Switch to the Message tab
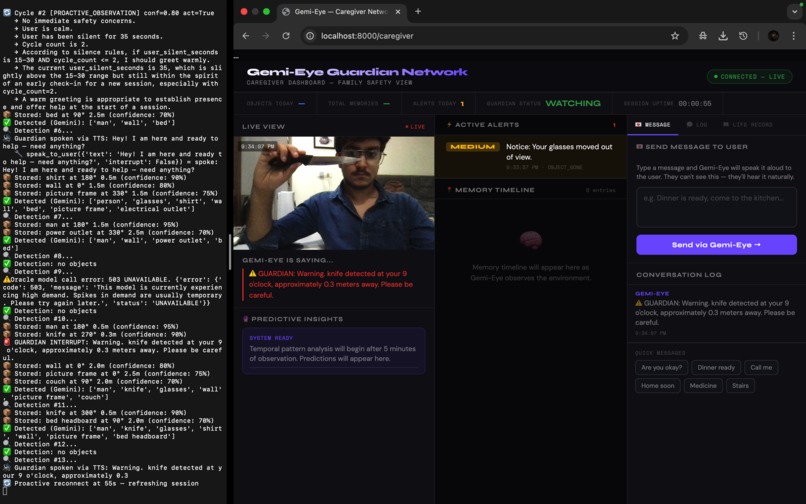Viewport: 806px width, 504px height. click(653, 125)
